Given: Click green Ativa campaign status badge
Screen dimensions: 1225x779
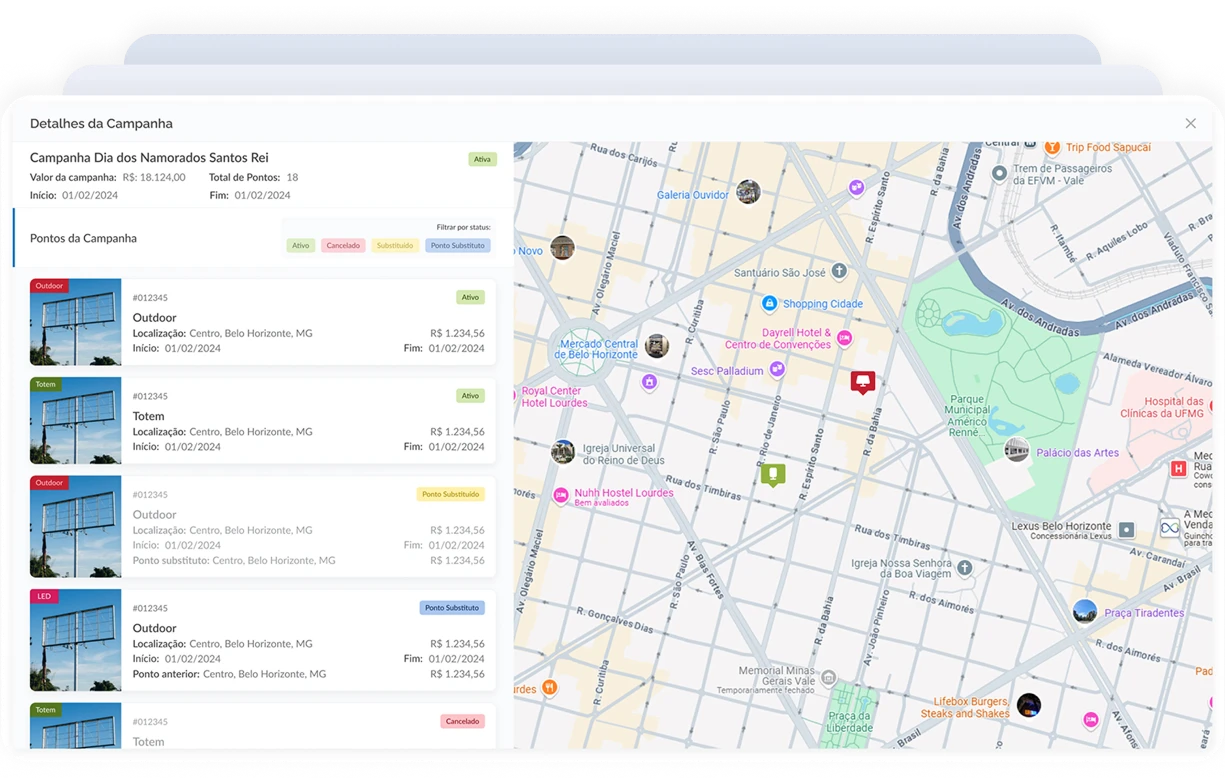Looking at the screenshot, I should coord(483,159).
